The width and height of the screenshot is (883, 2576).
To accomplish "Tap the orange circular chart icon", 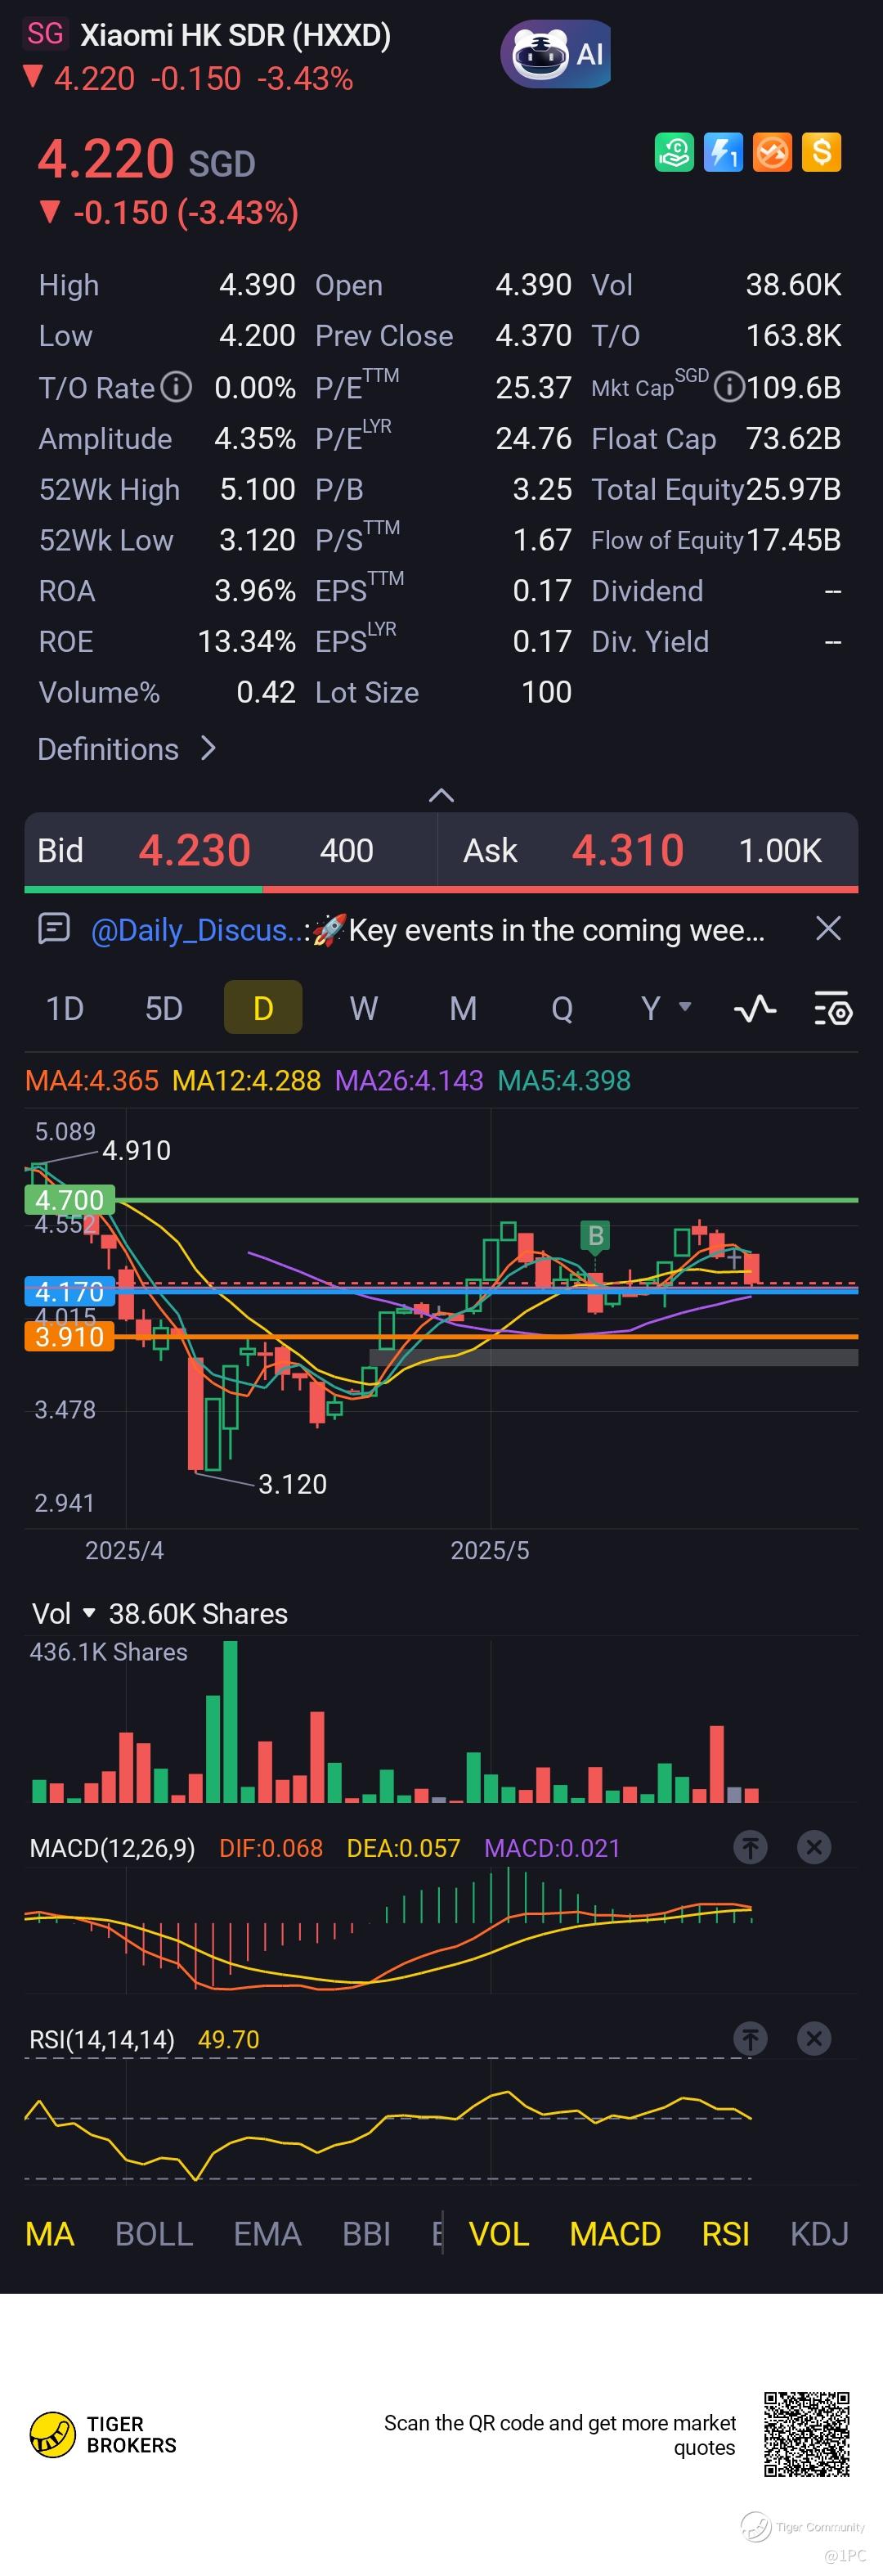I will (x=772, y=153).
